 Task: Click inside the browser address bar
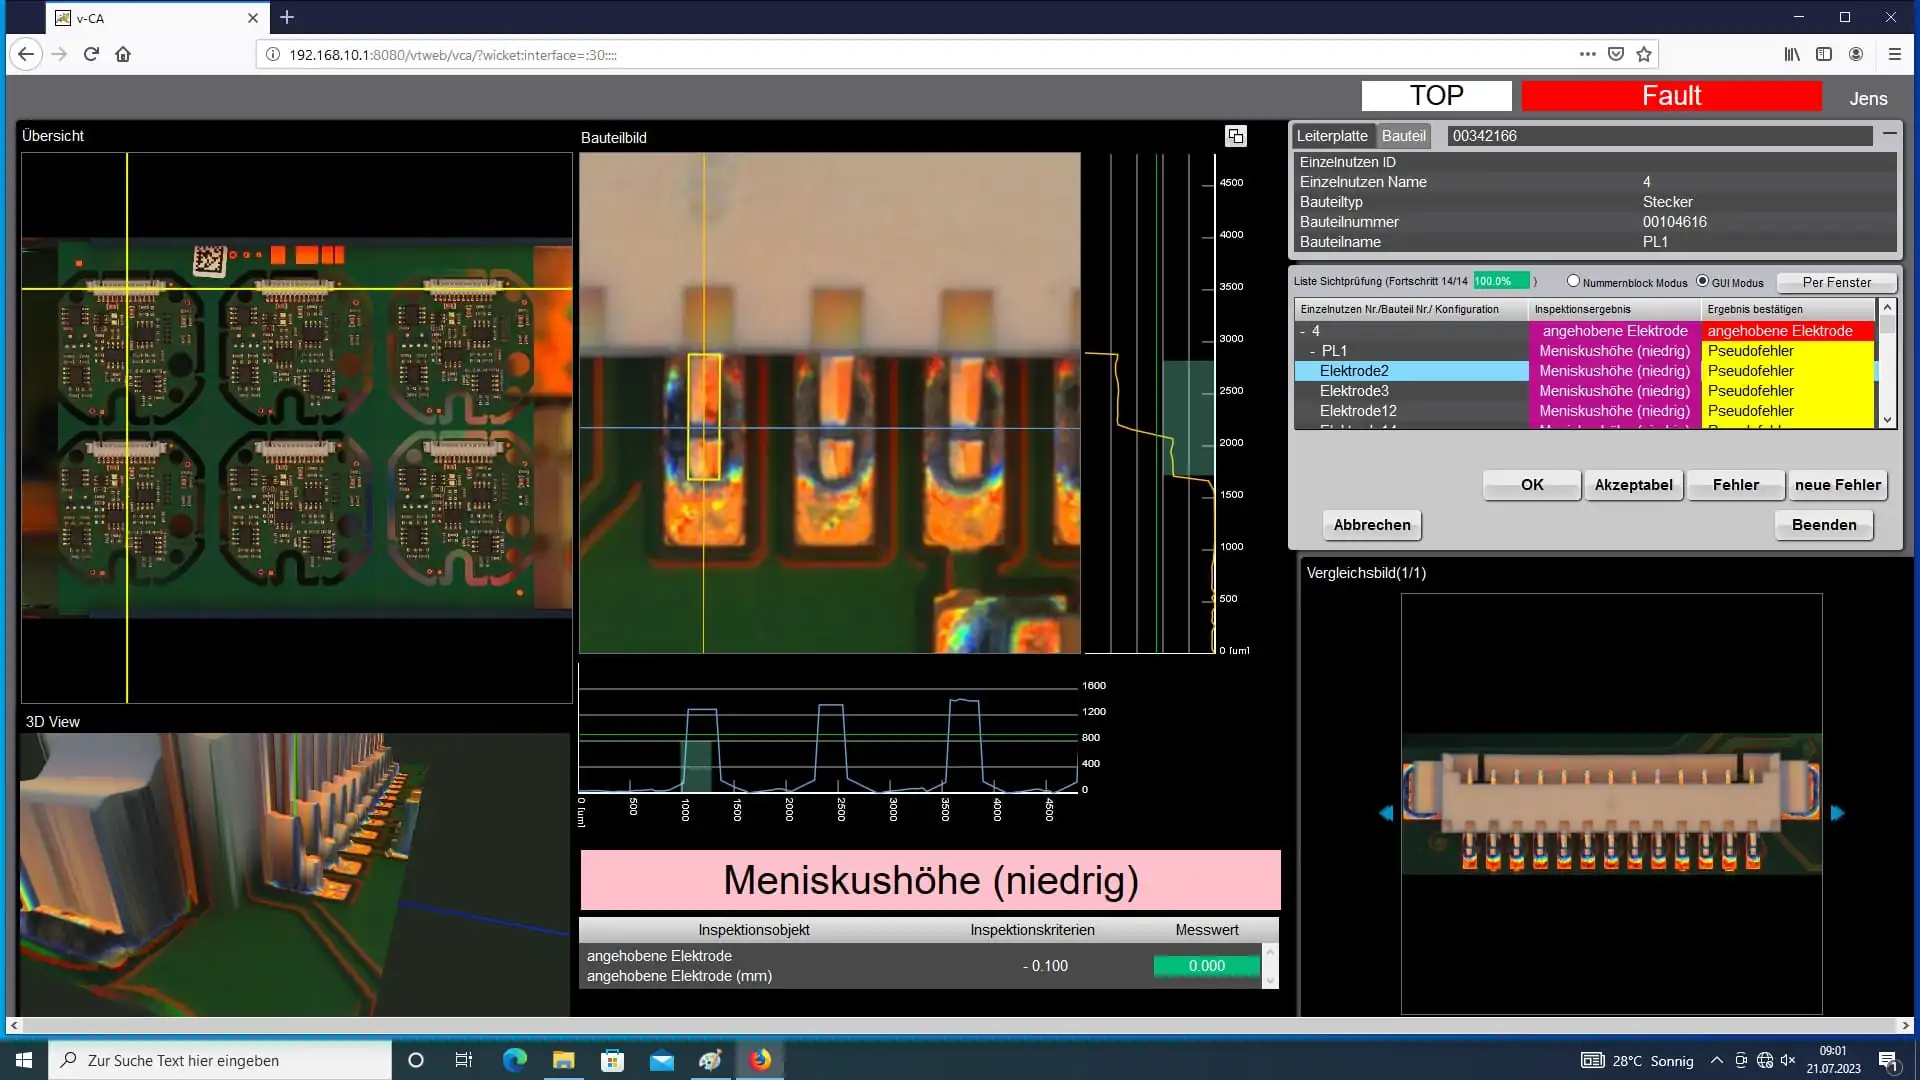click(x=700, y=54)
